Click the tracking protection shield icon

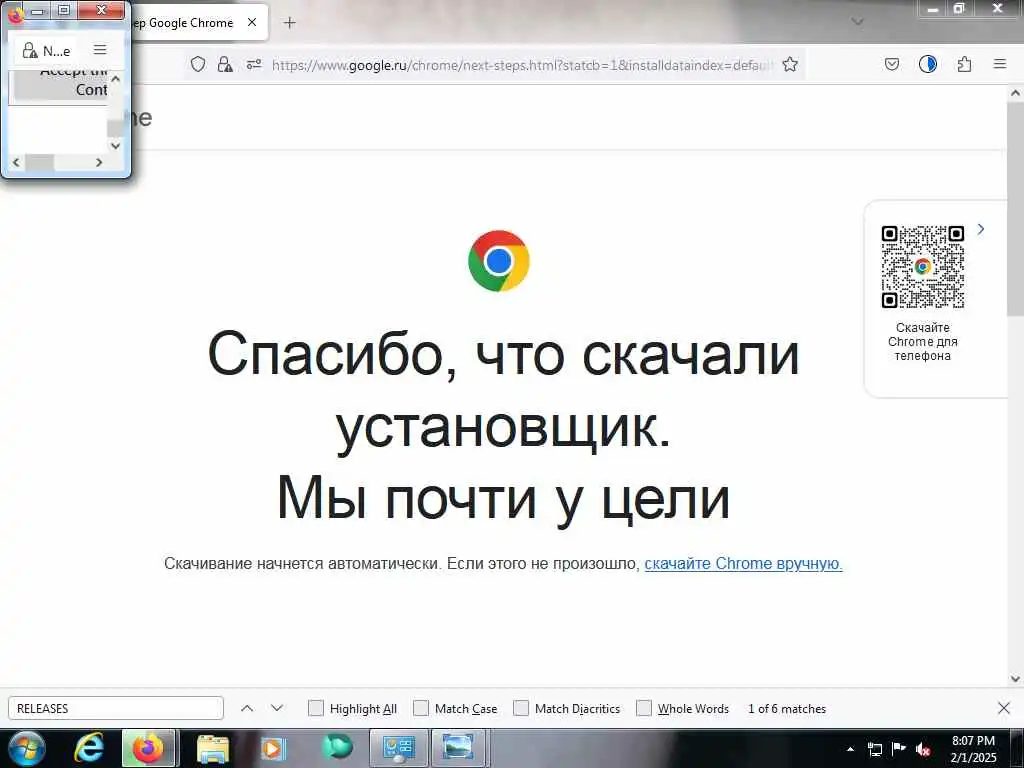tap(198, 64)
